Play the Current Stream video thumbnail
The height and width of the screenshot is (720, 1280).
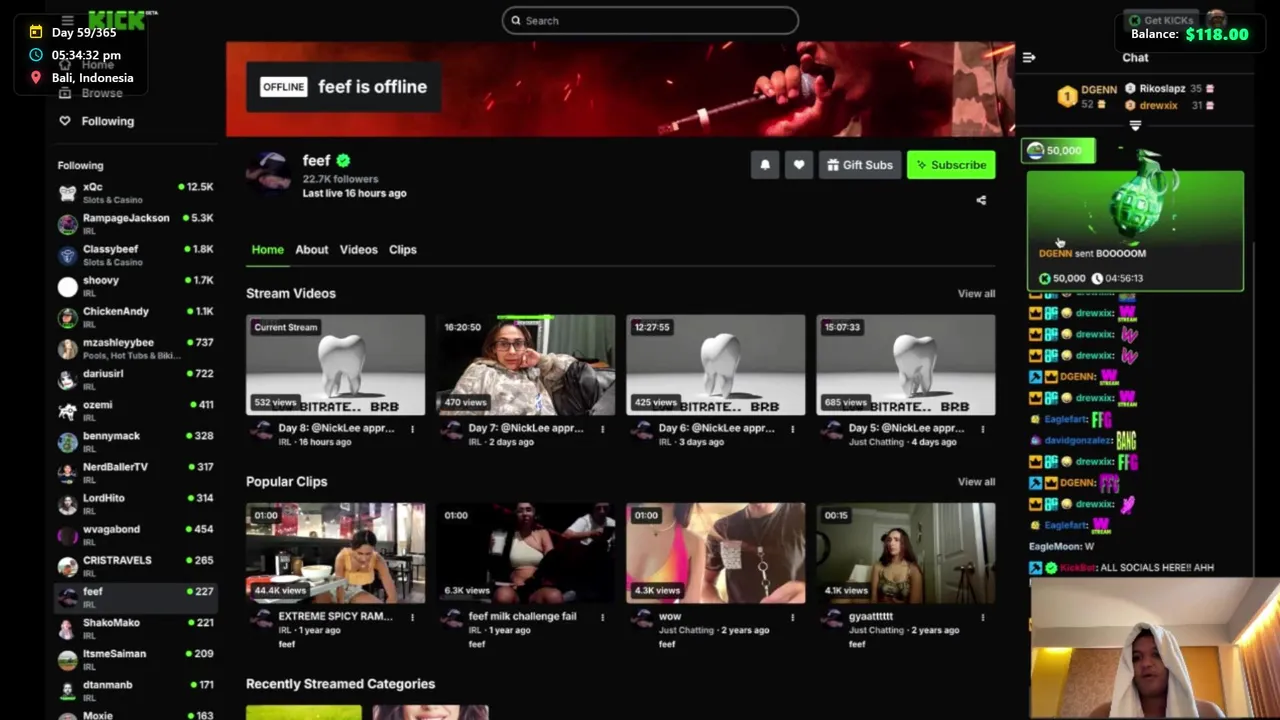click(335, 365)
